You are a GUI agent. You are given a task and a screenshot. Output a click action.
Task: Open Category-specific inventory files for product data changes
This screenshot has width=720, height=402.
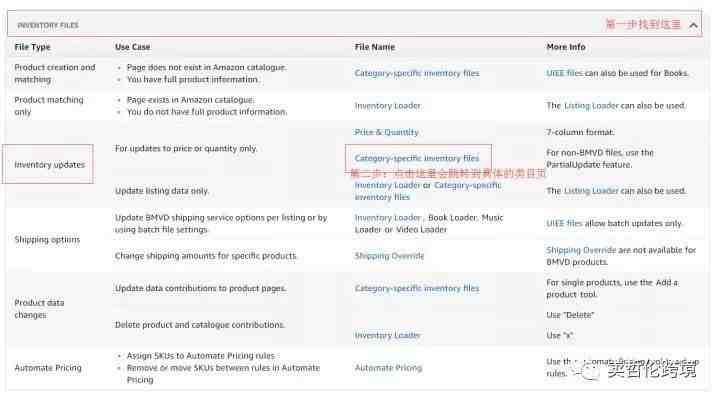click(x=416, y=288)
